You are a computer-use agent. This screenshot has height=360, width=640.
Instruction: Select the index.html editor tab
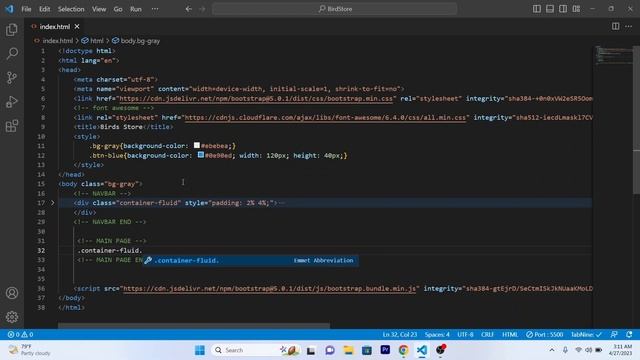tap(55, 27)
